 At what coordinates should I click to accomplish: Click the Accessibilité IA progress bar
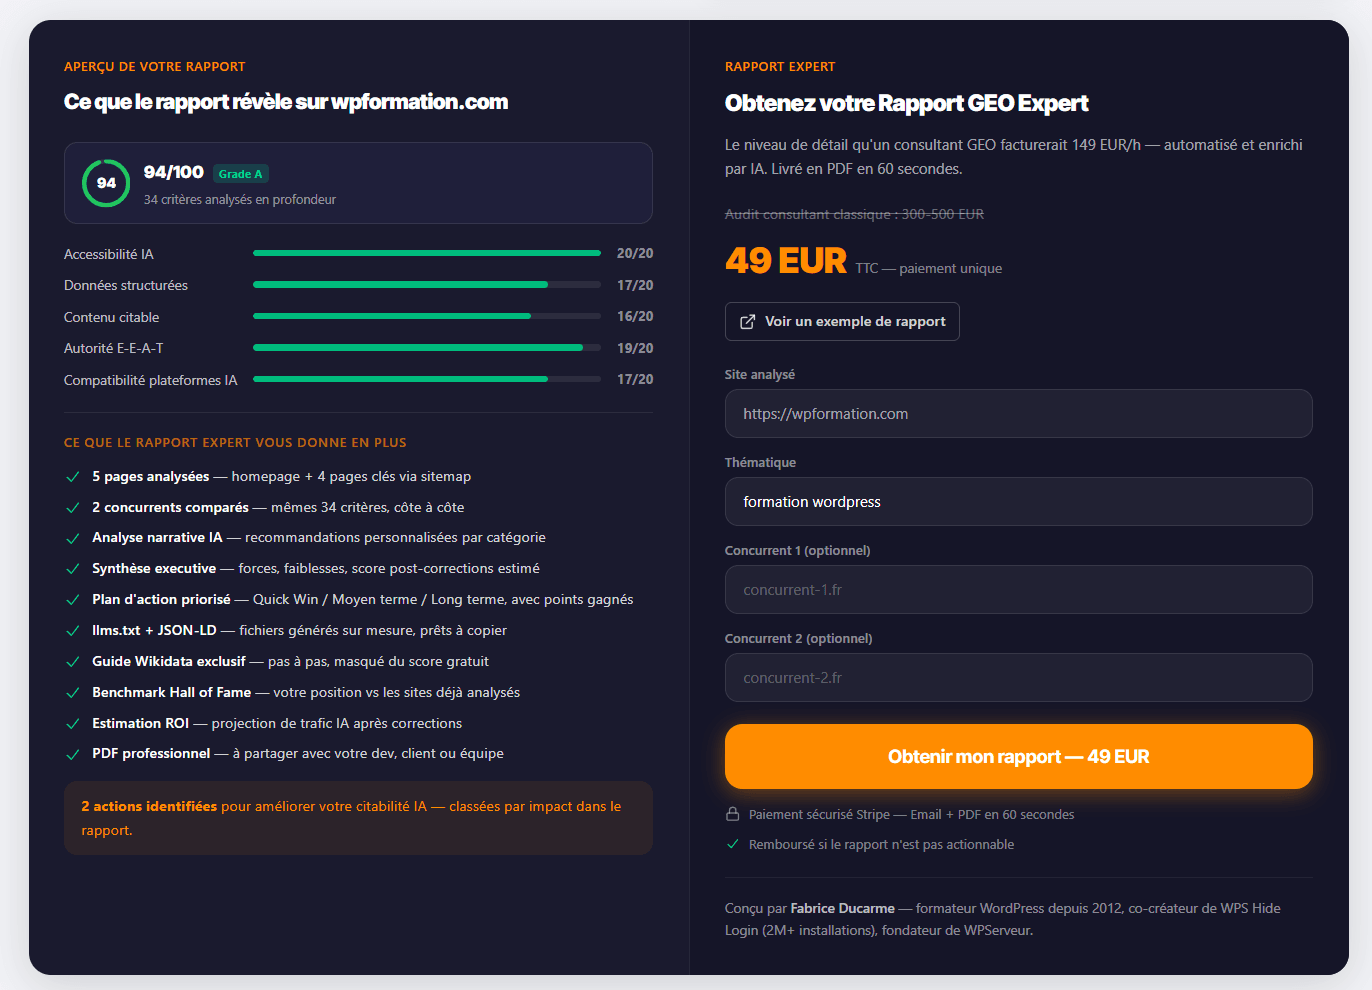click(x=426, y=253)
